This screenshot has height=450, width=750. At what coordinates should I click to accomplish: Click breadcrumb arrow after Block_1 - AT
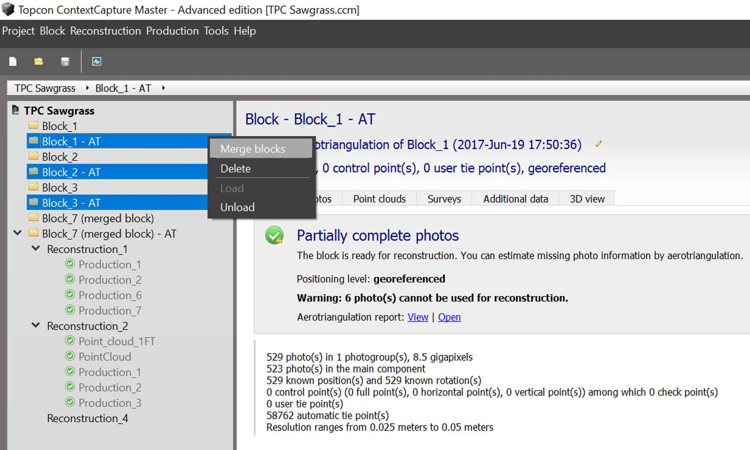click(163, 88)
